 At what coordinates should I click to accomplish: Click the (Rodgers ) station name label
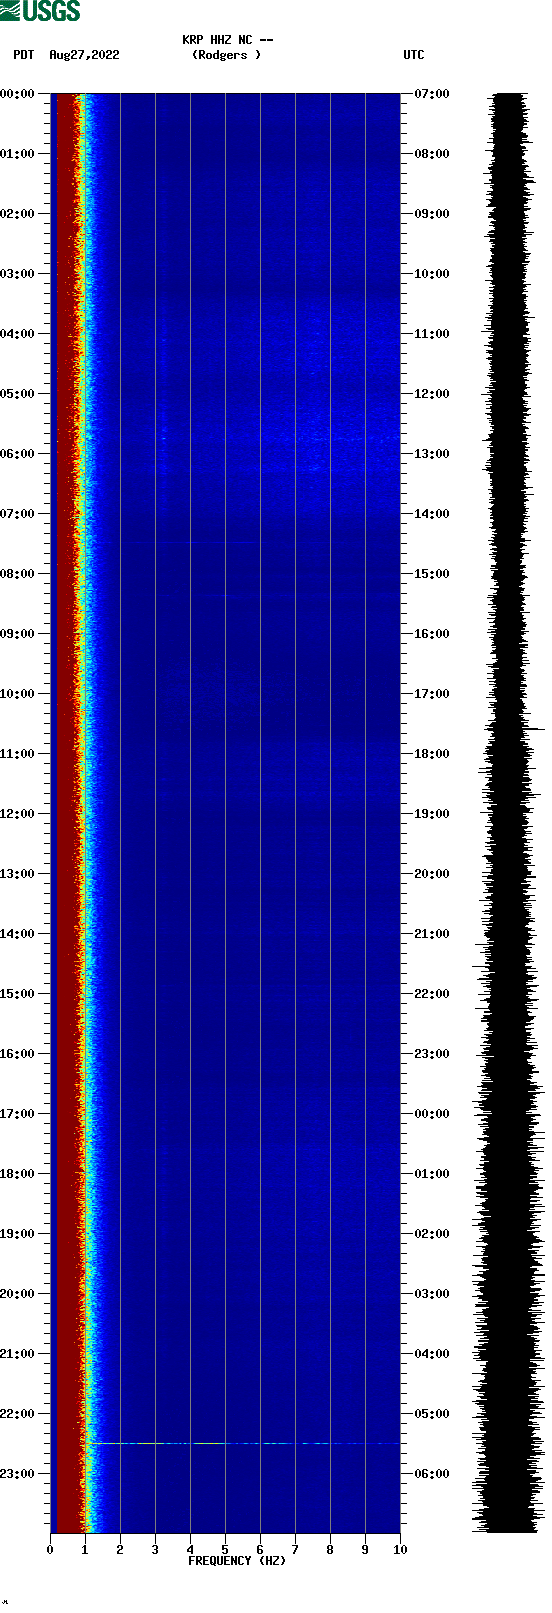226,55
